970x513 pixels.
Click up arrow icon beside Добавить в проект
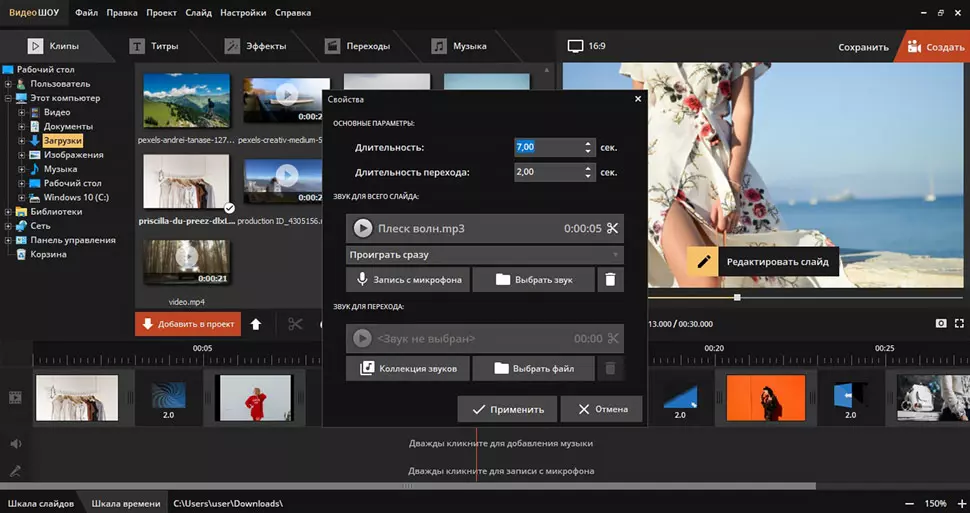pos(256,324)
